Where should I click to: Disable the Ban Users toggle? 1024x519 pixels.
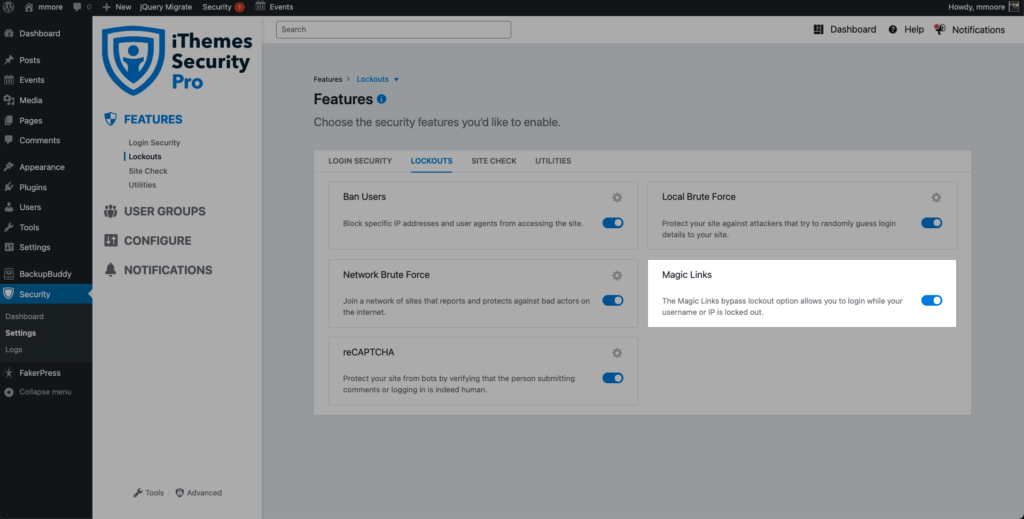(x=613, y=223)
